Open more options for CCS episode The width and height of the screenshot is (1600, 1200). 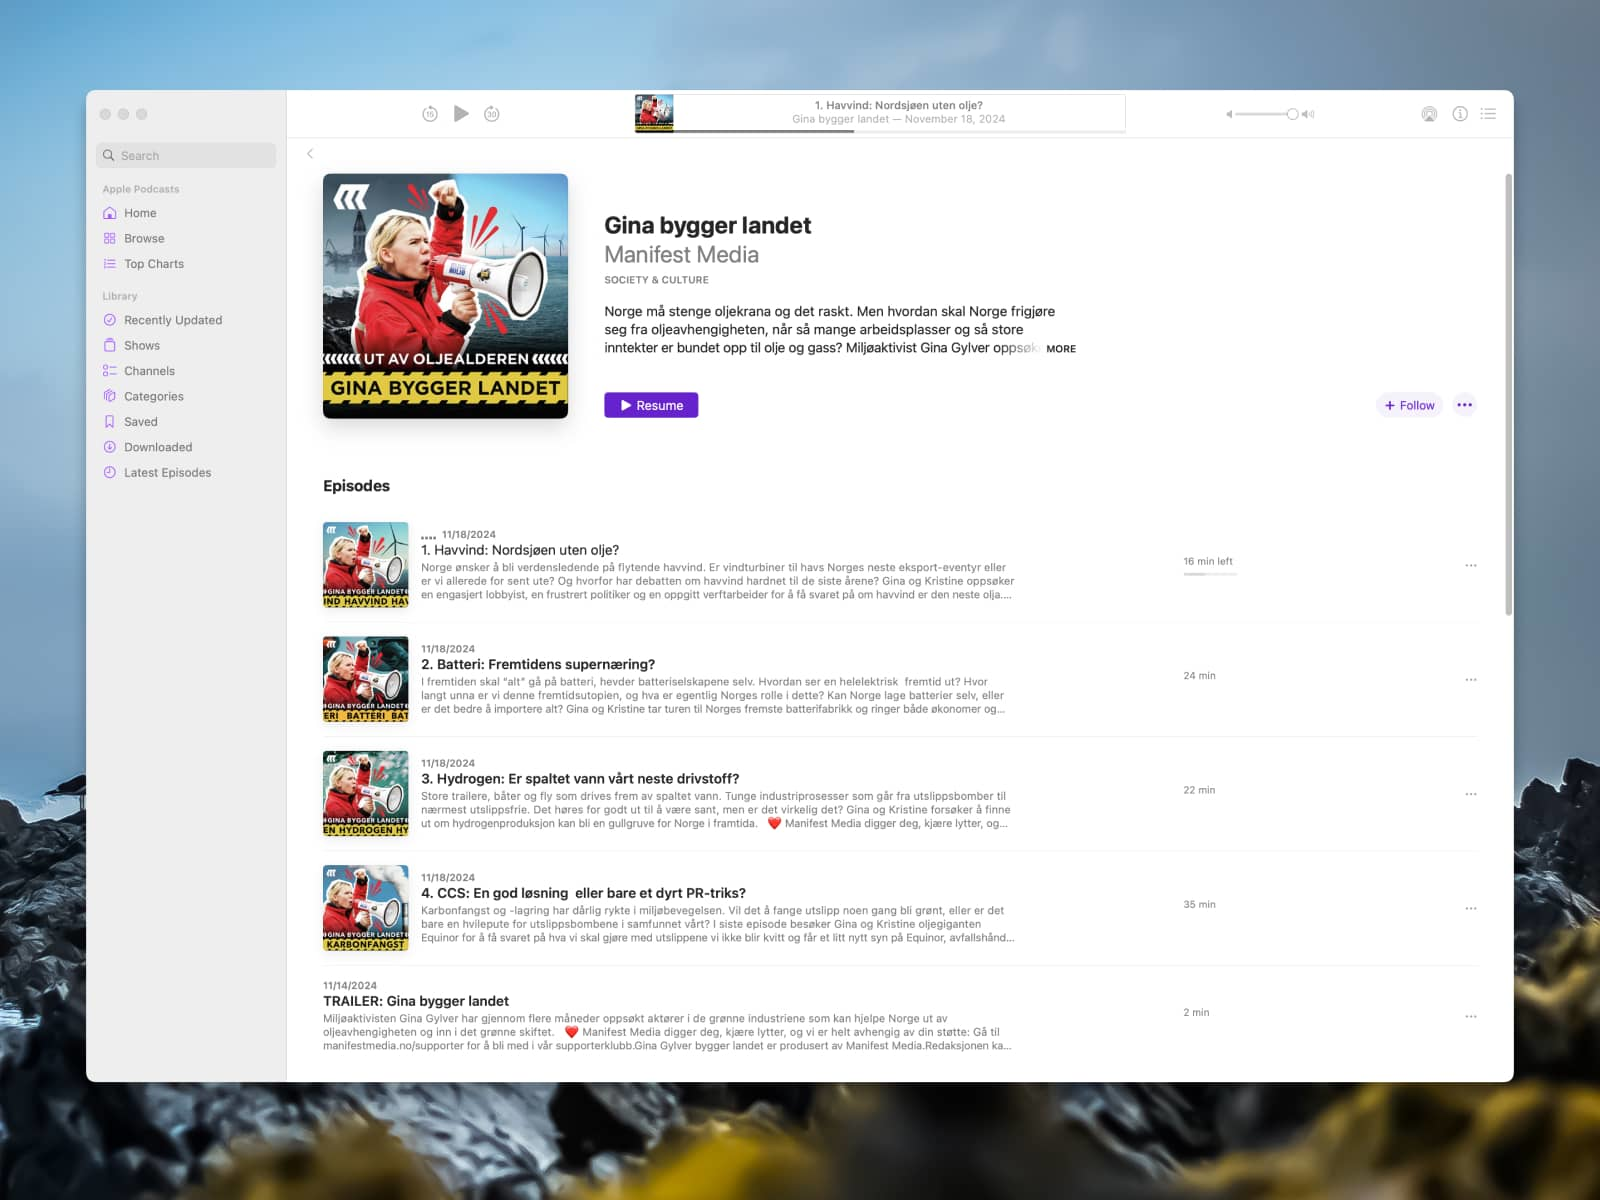point(1471,908)
